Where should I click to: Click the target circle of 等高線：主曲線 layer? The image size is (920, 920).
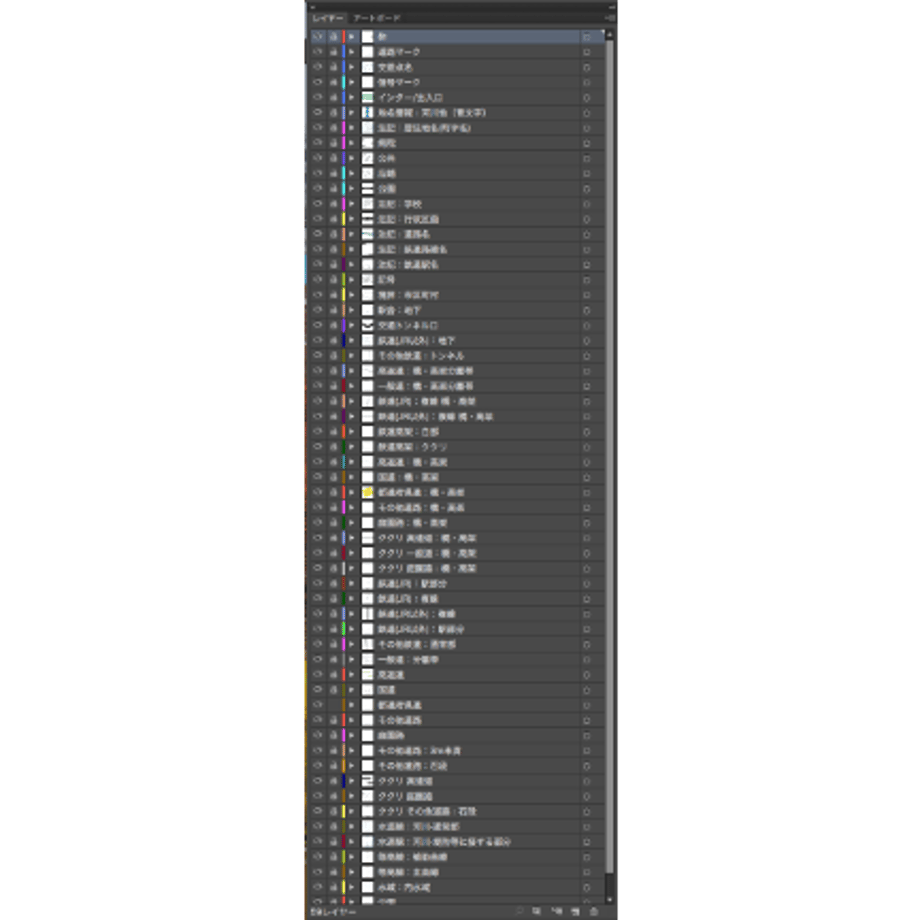(586, 872)
